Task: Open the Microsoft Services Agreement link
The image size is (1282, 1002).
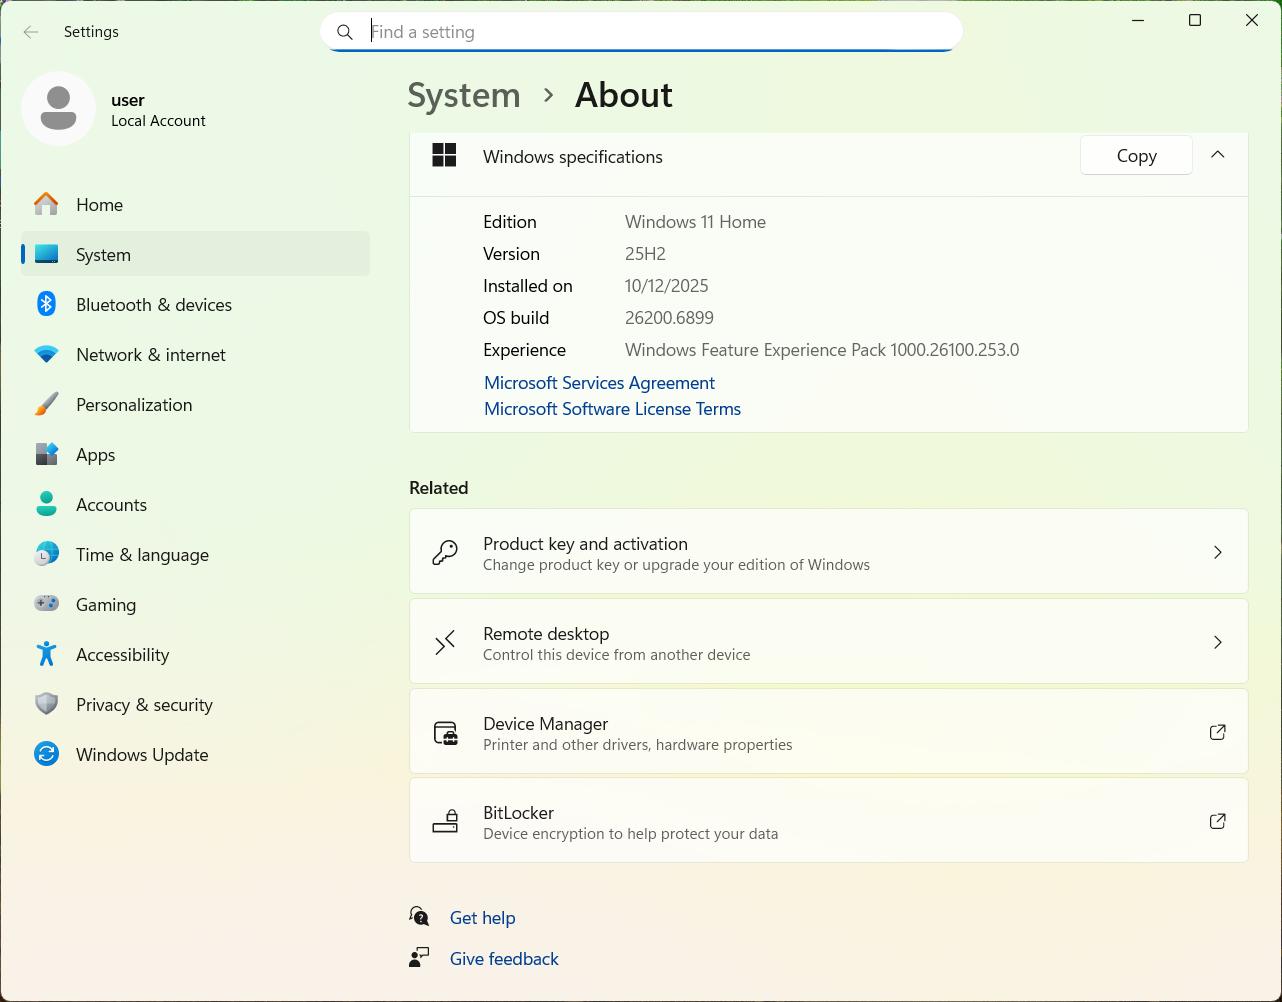Action: (599, 383)
